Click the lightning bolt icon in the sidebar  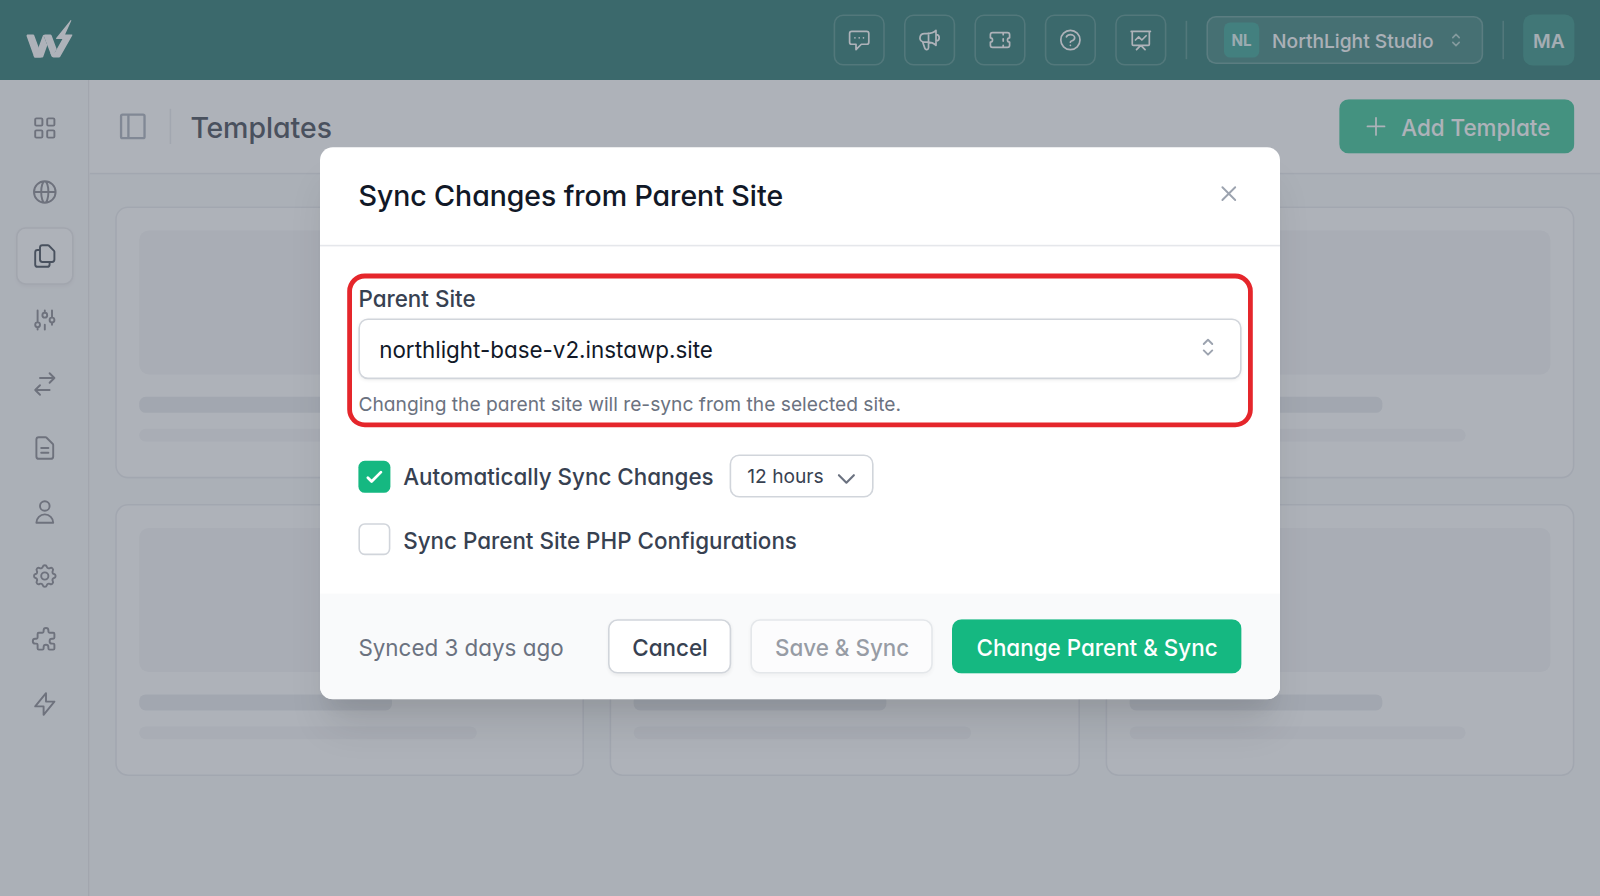pyautogui.click(x=45, y=704)
